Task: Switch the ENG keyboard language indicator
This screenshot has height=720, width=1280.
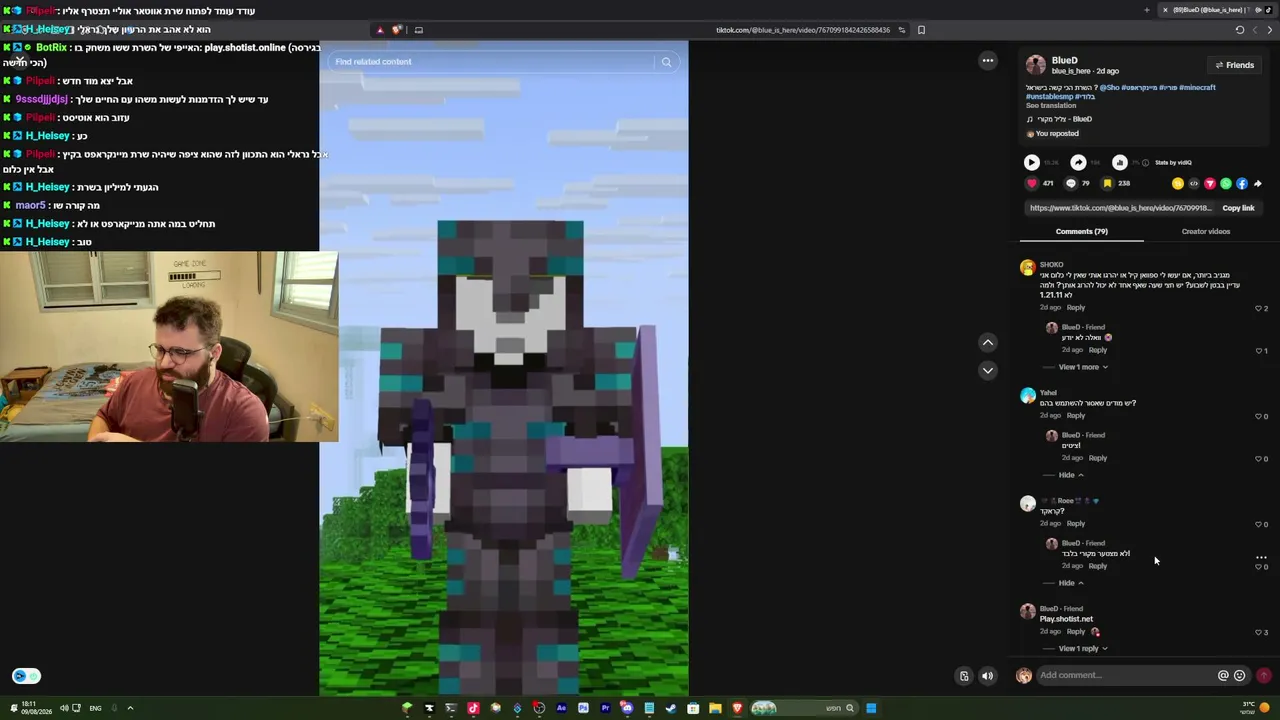Action: (x=95, y=709)
